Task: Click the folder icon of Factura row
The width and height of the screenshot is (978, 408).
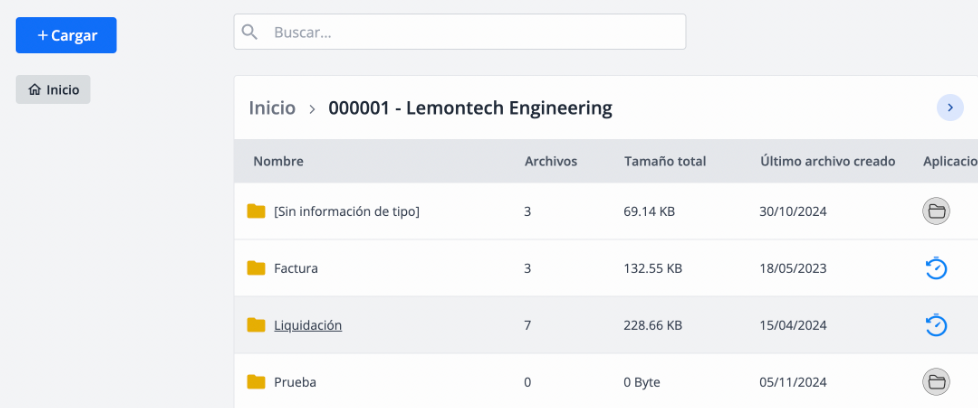Action: tap(256, 268)
